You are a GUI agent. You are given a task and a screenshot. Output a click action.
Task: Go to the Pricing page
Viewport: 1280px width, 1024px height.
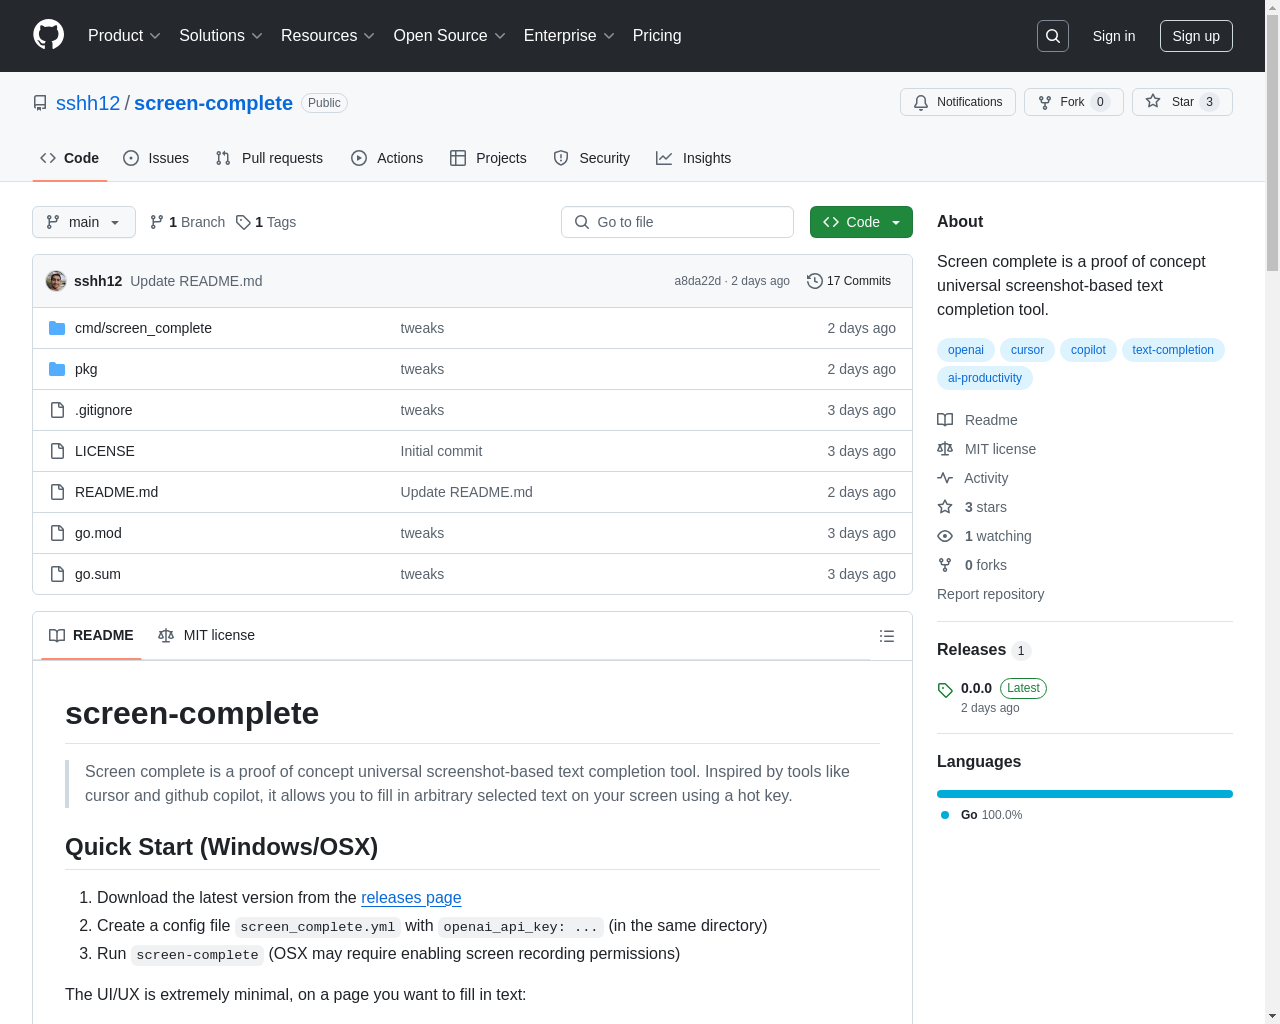pos(657,36)
